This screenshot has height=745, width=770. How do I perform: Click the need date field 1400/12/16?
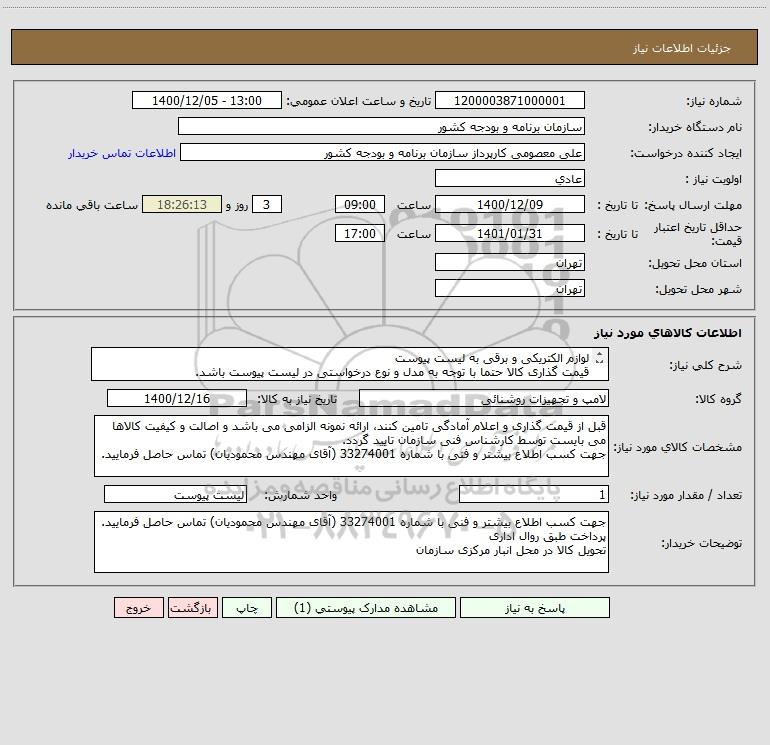[x=177, y=398]
